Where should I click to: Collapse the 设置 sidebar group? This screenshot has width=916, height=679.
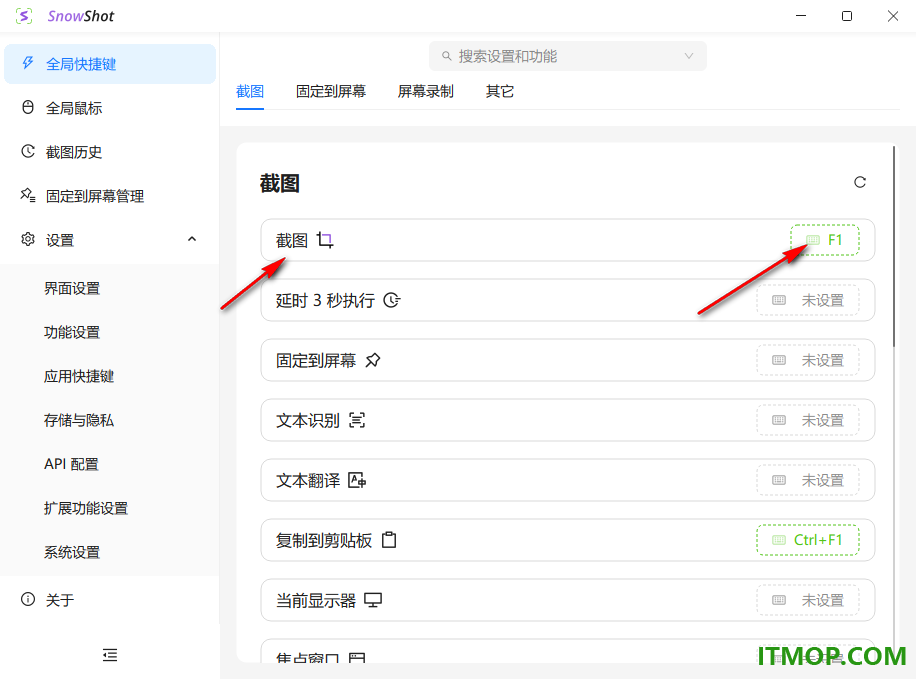click(x=192, y=240)
